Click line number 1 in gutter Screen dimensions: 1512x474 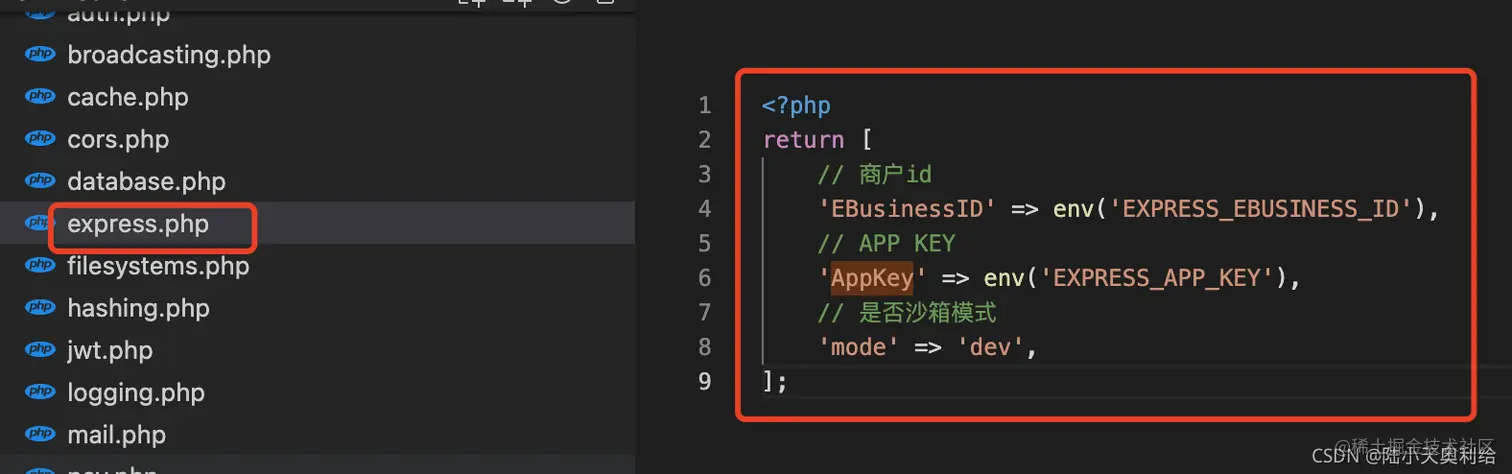click(x=705, y=105)
